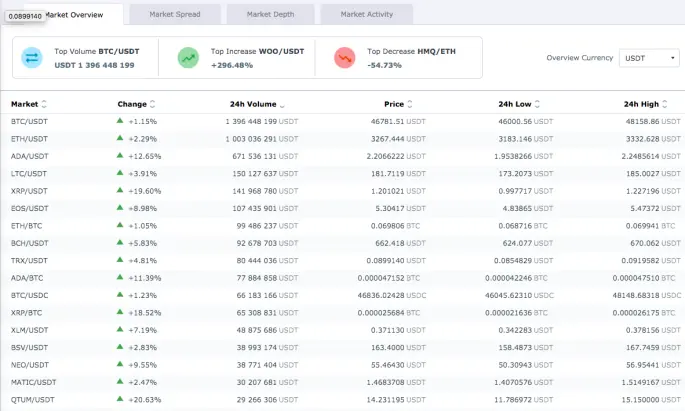Viewport: 685px width, 411px height.
Task: Select the BCH/USDT market name
Action: [30, 243]
